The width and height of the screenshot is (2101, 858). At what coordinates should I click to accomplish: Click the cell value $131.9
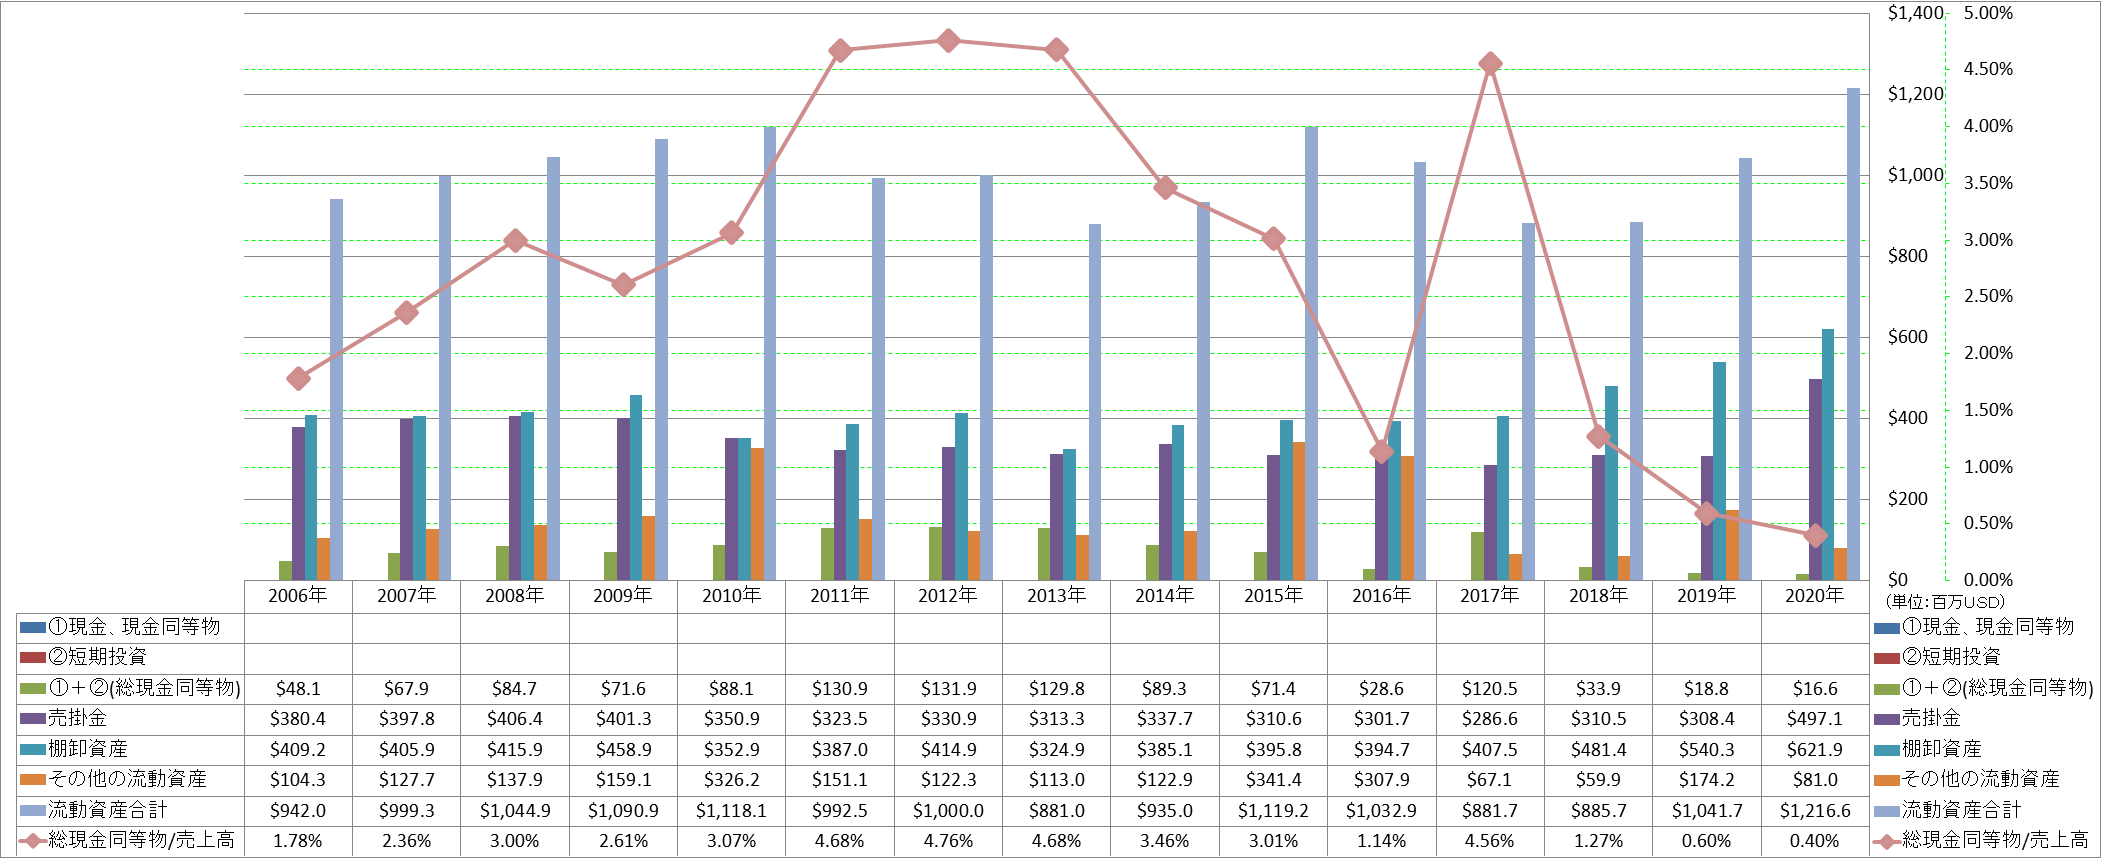coord(948,689)
